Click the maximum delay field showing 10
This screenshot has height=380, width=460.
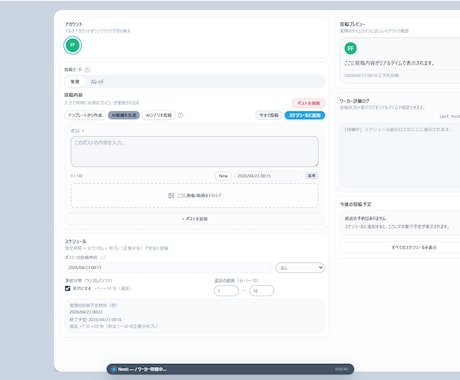262,291
